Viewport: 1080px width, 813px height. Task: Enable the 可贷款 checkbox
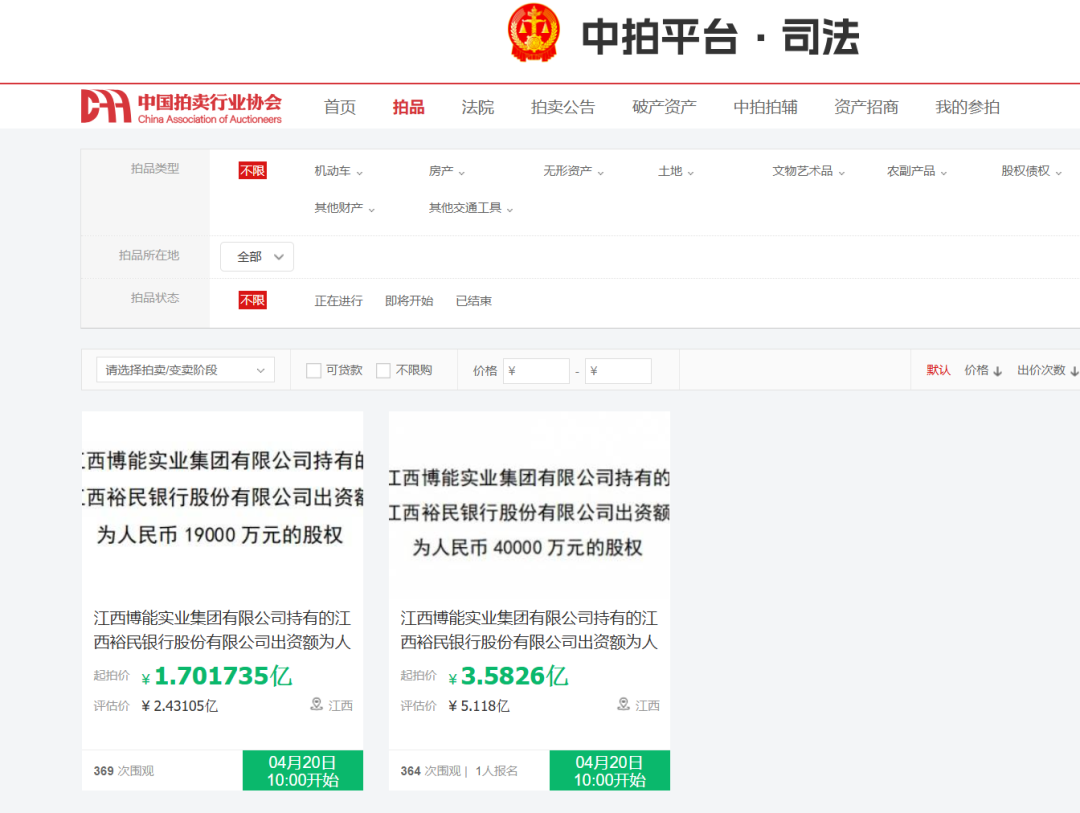(313, 370)
